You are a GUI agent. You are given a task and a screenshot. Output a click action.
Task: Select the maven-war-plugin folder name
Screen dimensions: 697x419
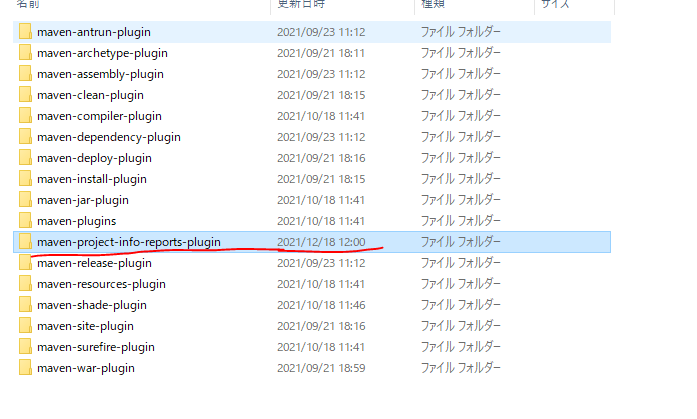click(86, 368)
